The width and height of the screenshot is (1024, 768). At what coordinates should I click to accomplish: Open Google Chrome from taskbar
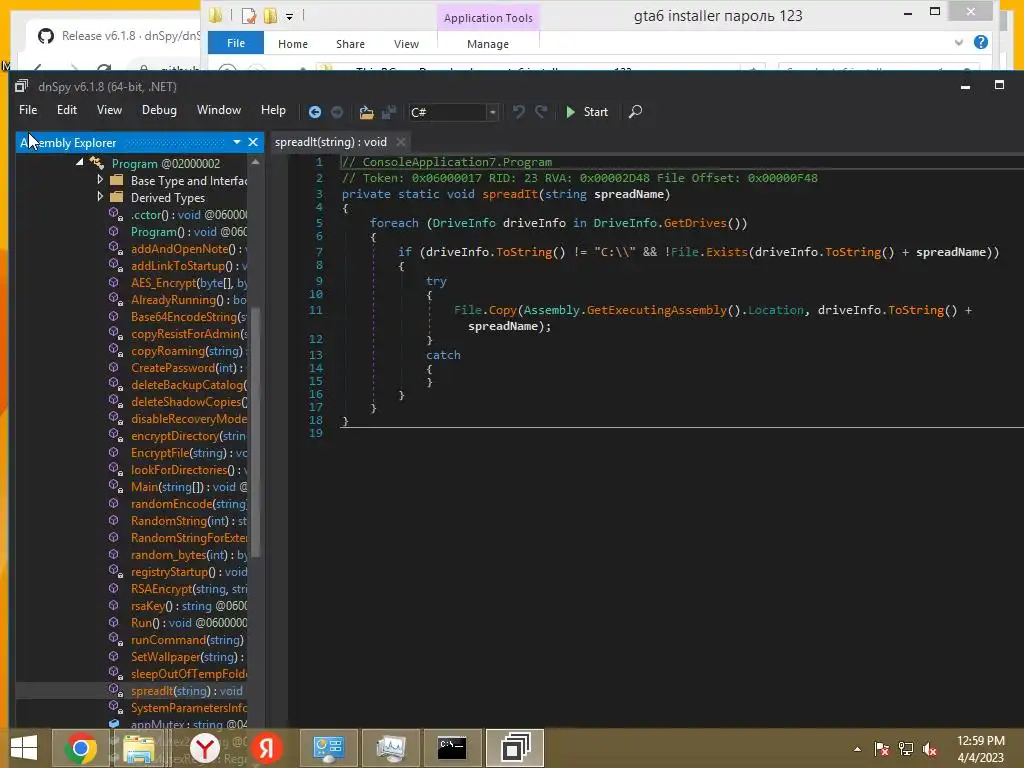click(81, 748)
